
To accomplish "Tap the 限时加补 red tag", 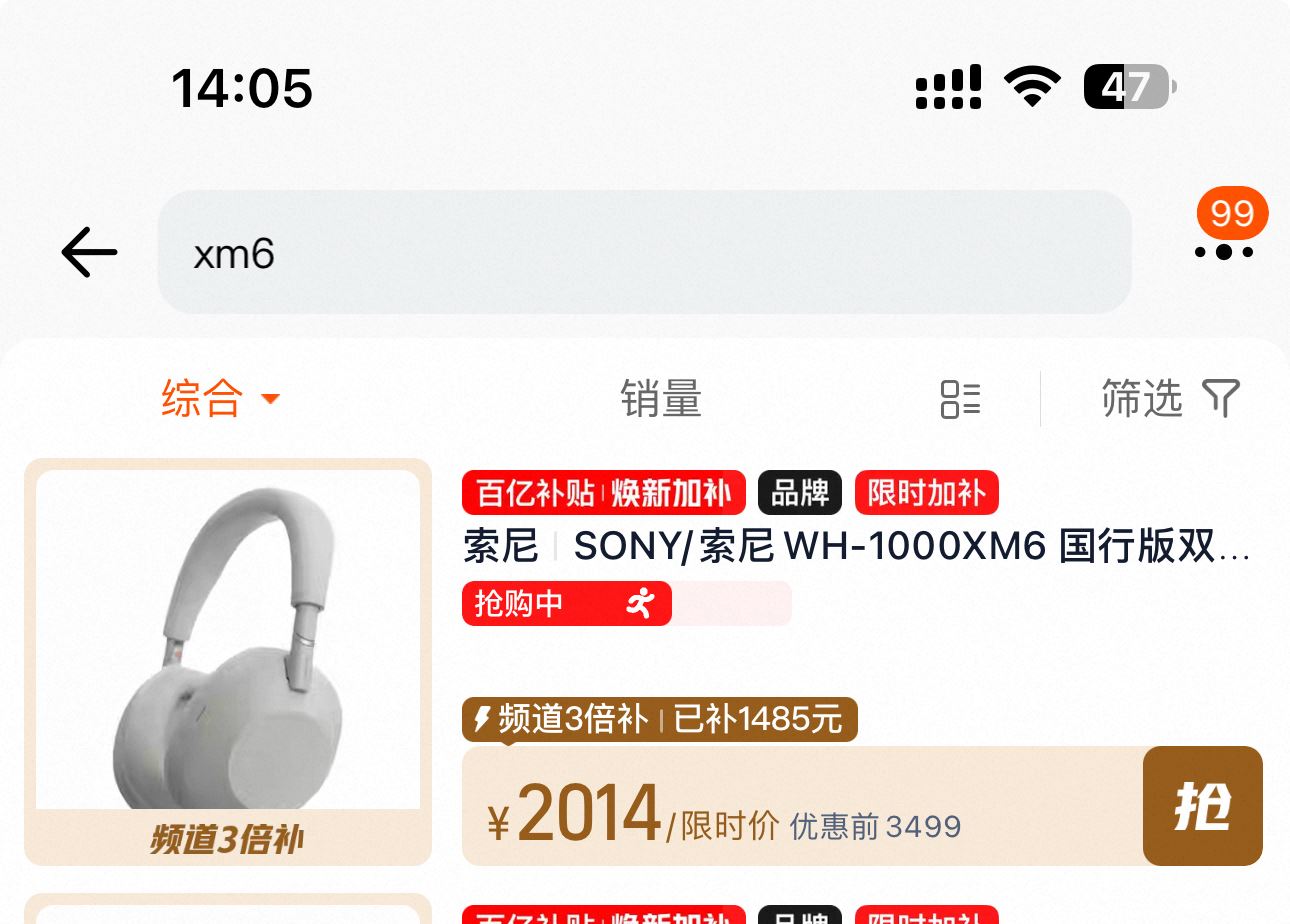I will pos(926,493).
